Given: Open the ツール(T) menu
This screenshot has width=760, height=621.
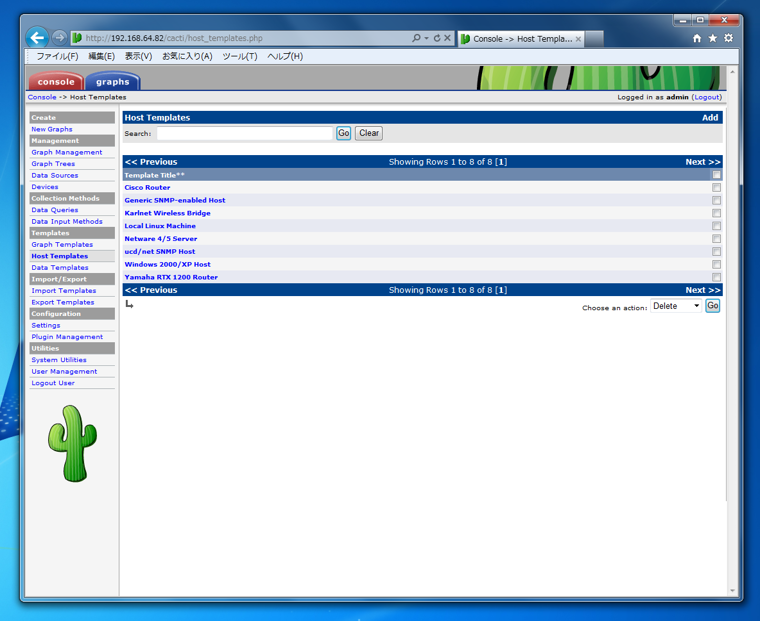Looking at the screenshot, I should 239,56.
